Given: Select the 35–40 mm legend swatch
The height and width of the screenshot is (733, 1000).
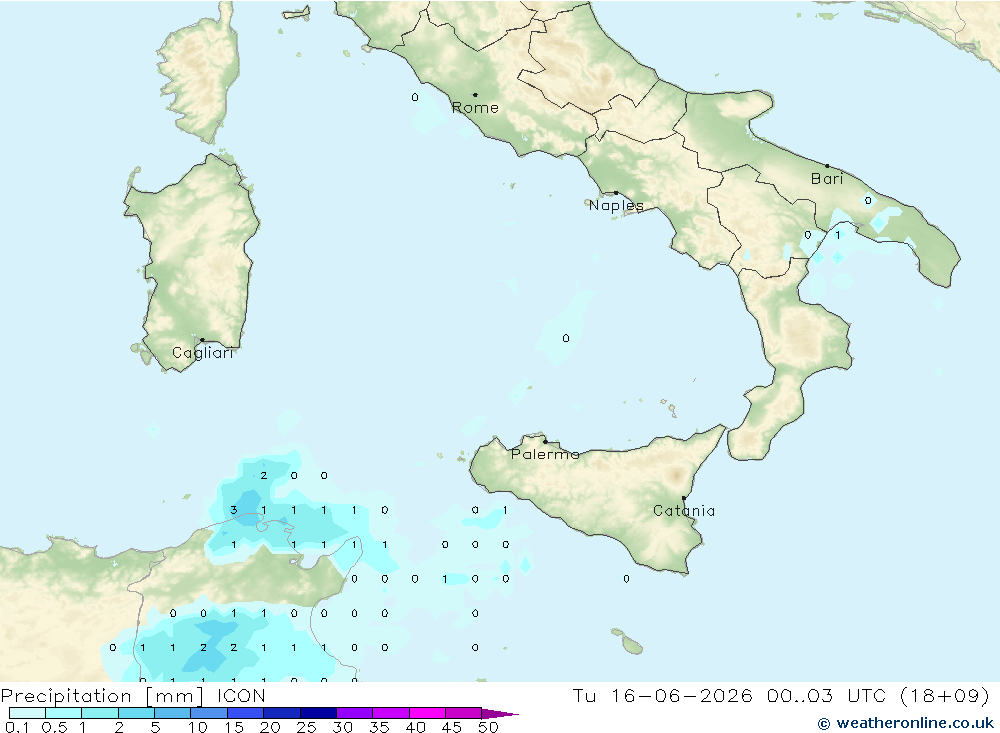Looking at the screenshot, I should (x=391, y=713).
